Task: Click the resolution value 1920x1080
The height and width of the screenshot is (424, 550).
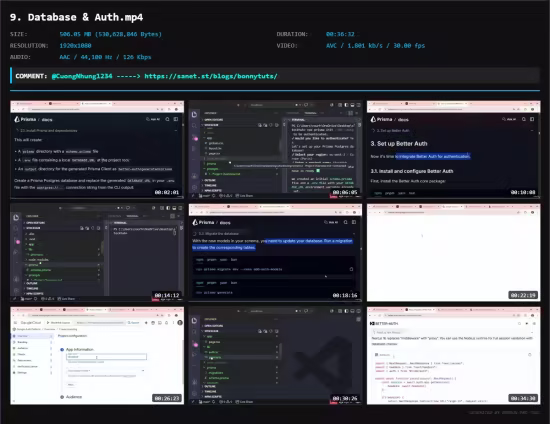Action: (x=75, y=46)
